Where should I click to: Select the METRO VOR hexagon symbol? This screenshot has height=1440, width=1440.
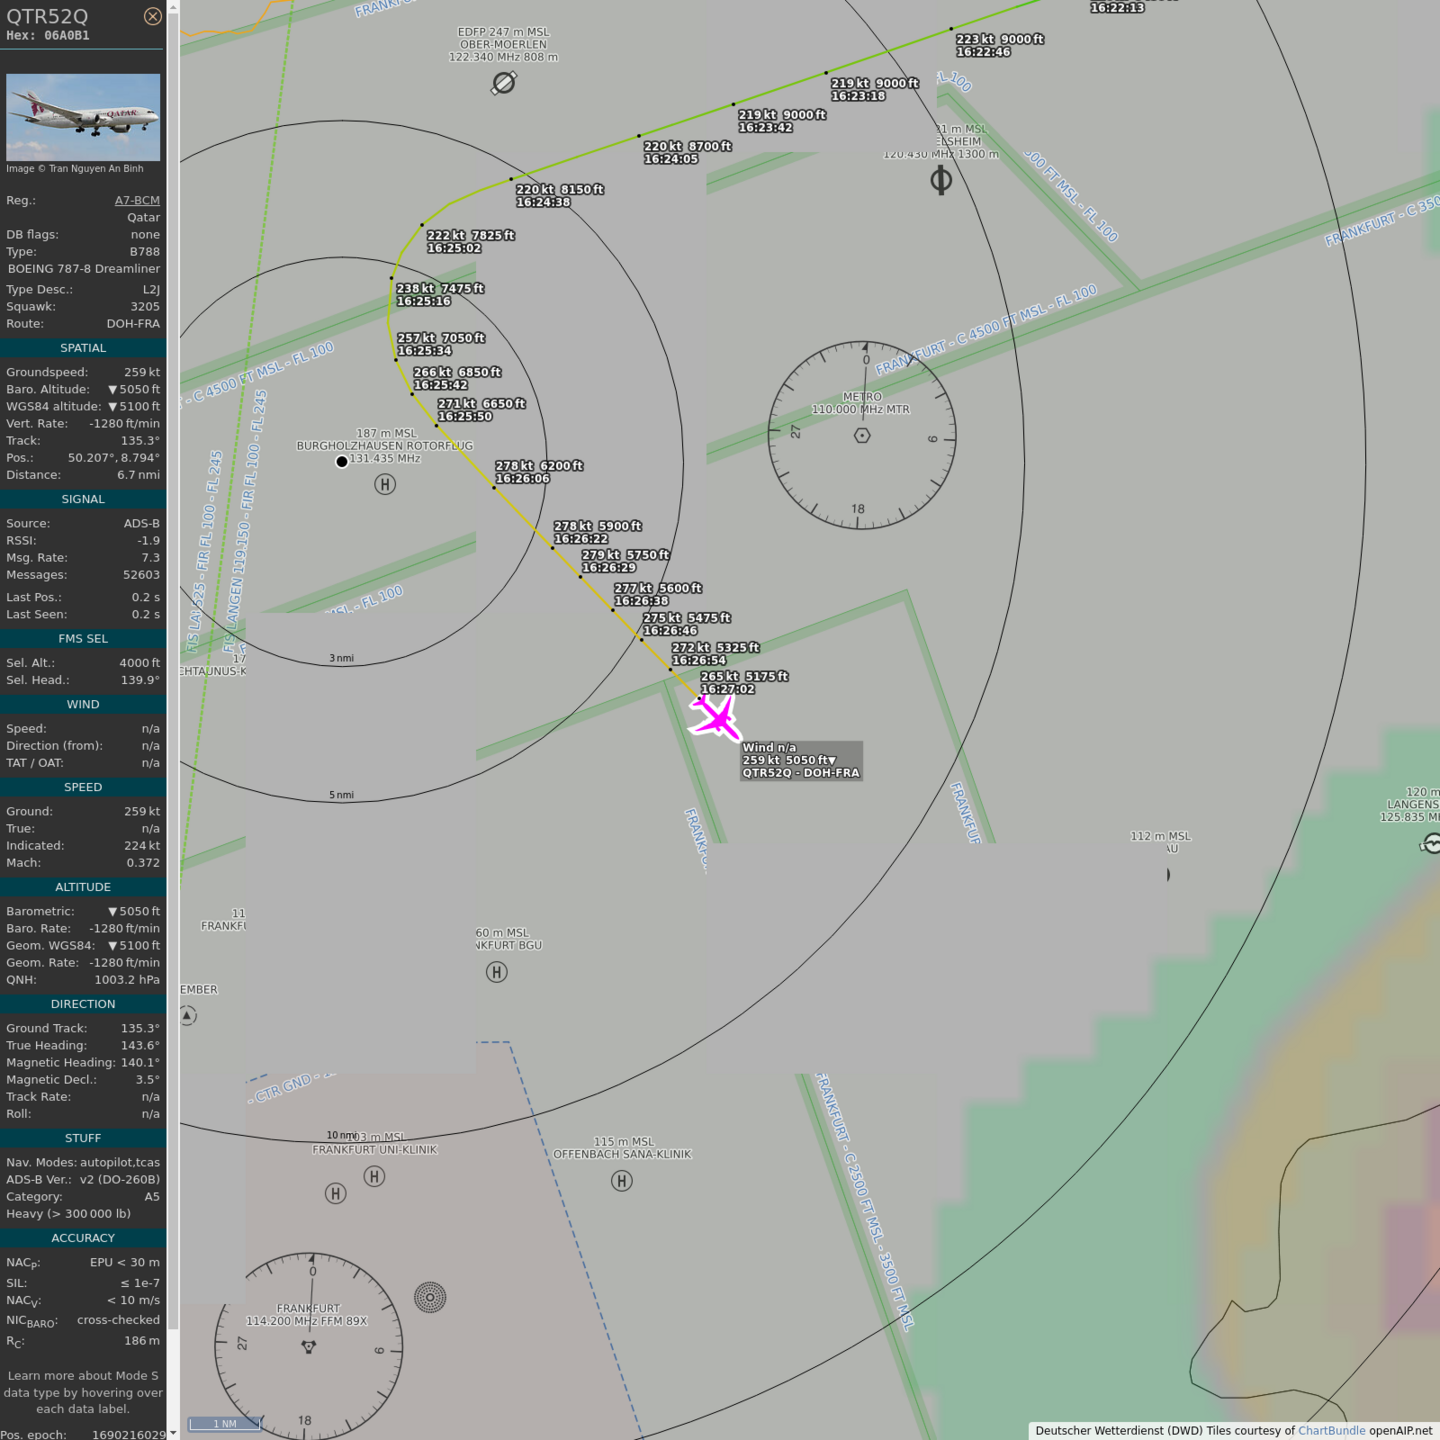[x=862, y=435]
